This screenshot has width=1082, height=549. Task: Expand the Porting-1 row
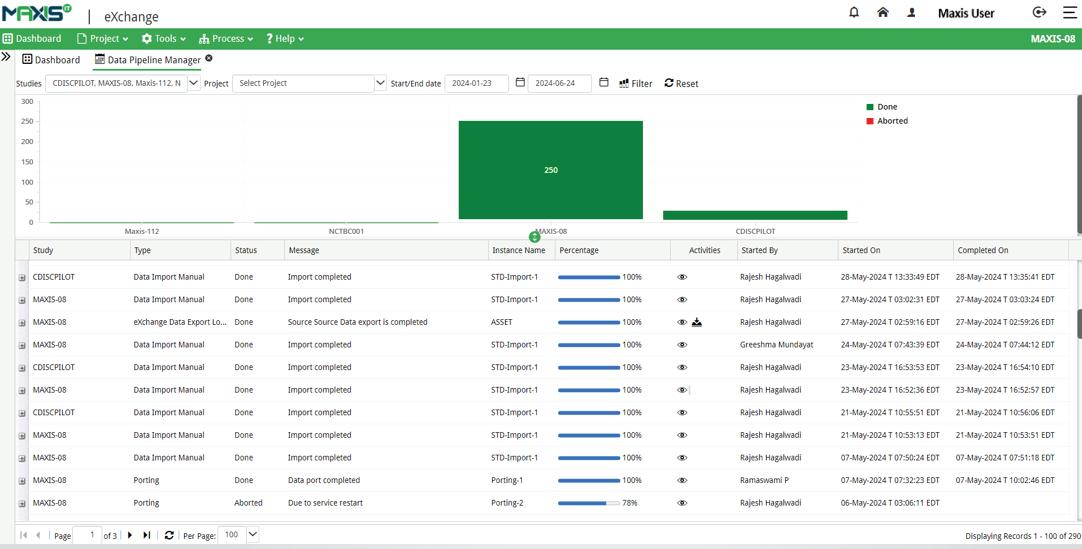pyautogui.click(x=22, y=481)
